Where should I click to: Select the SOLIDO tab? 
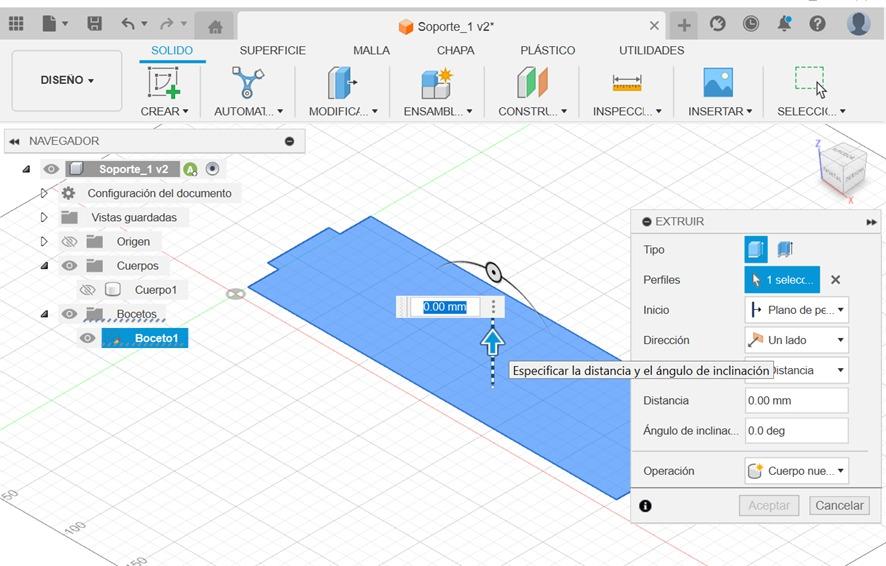[172, 50]
